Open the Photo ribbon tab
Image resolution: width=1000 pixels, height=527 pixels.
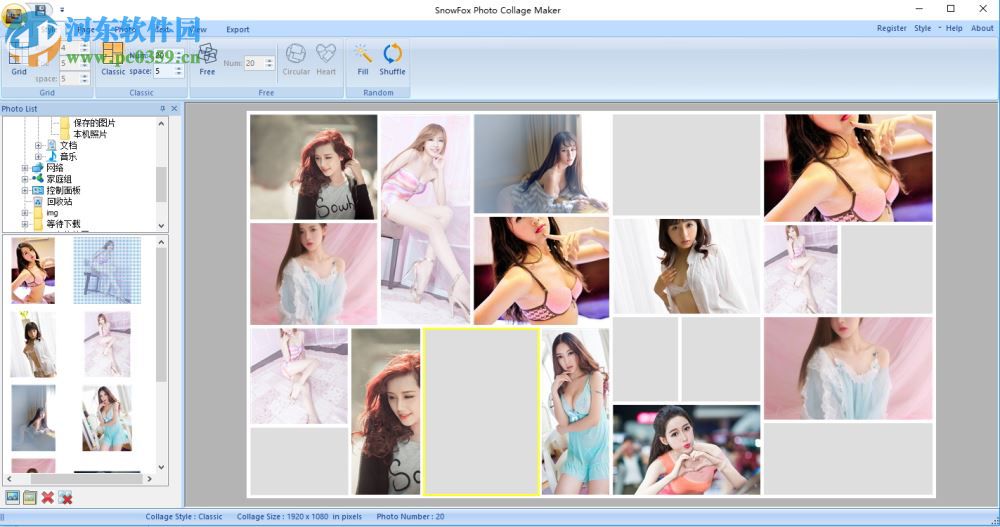125,29
